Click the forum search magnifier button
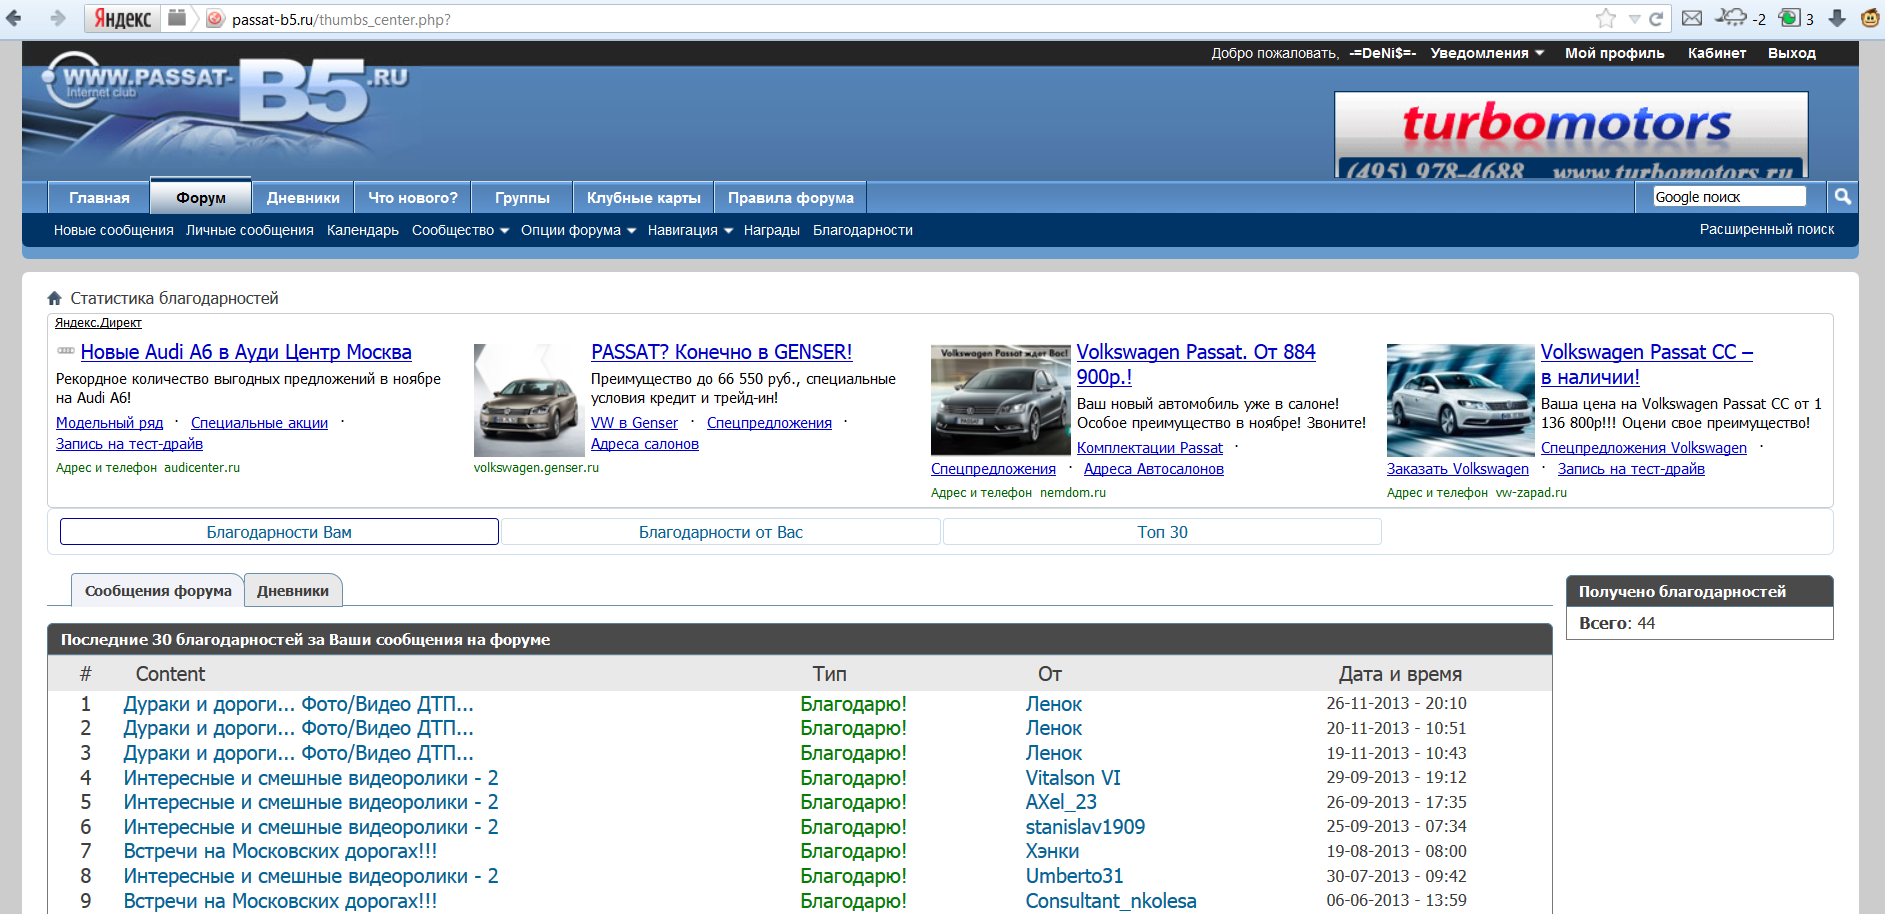Screen dimensions: 1890x914 coord(1842,197)
